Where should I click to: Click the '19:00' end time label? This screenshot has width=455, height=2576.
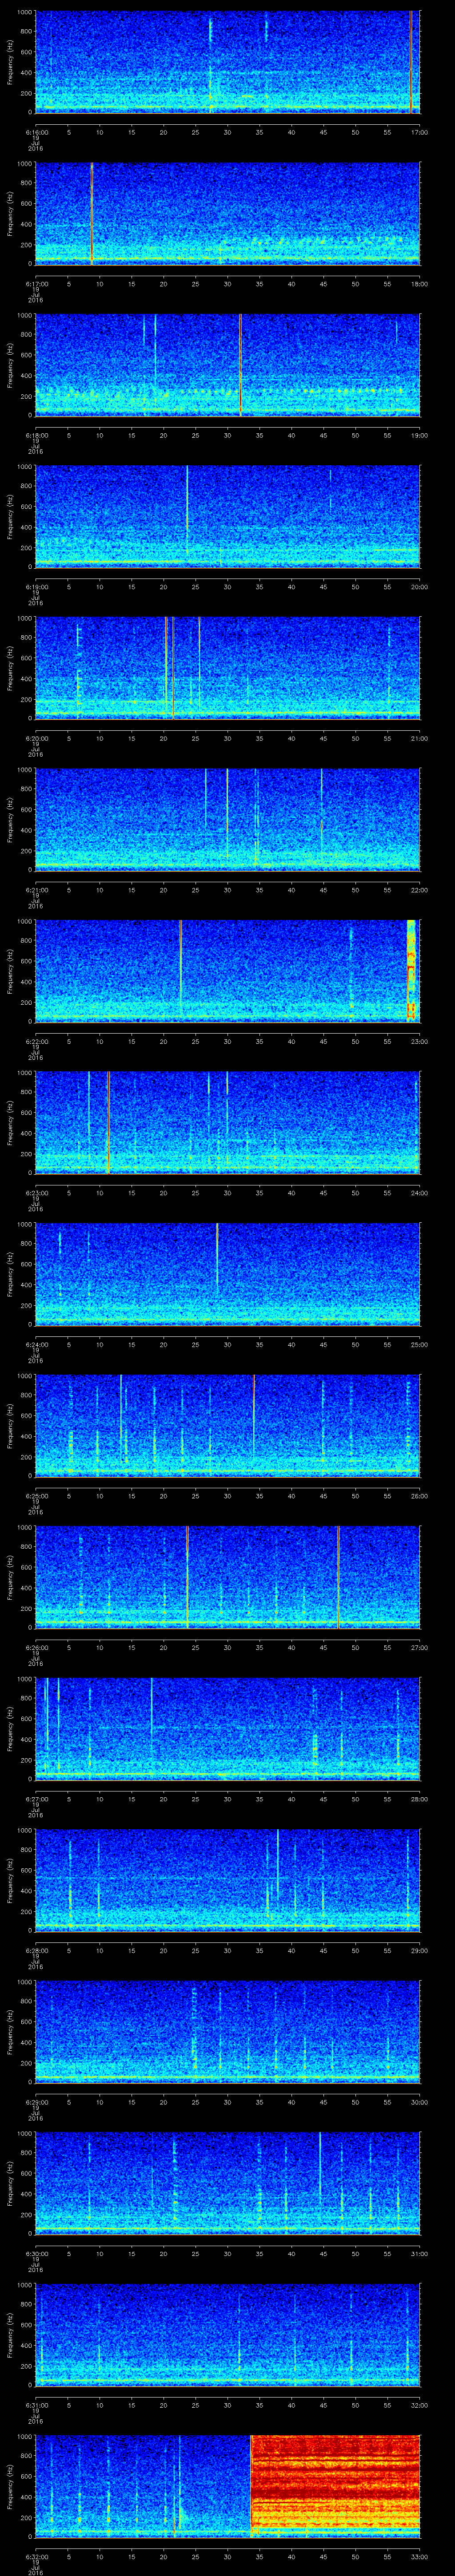(419, 435)
